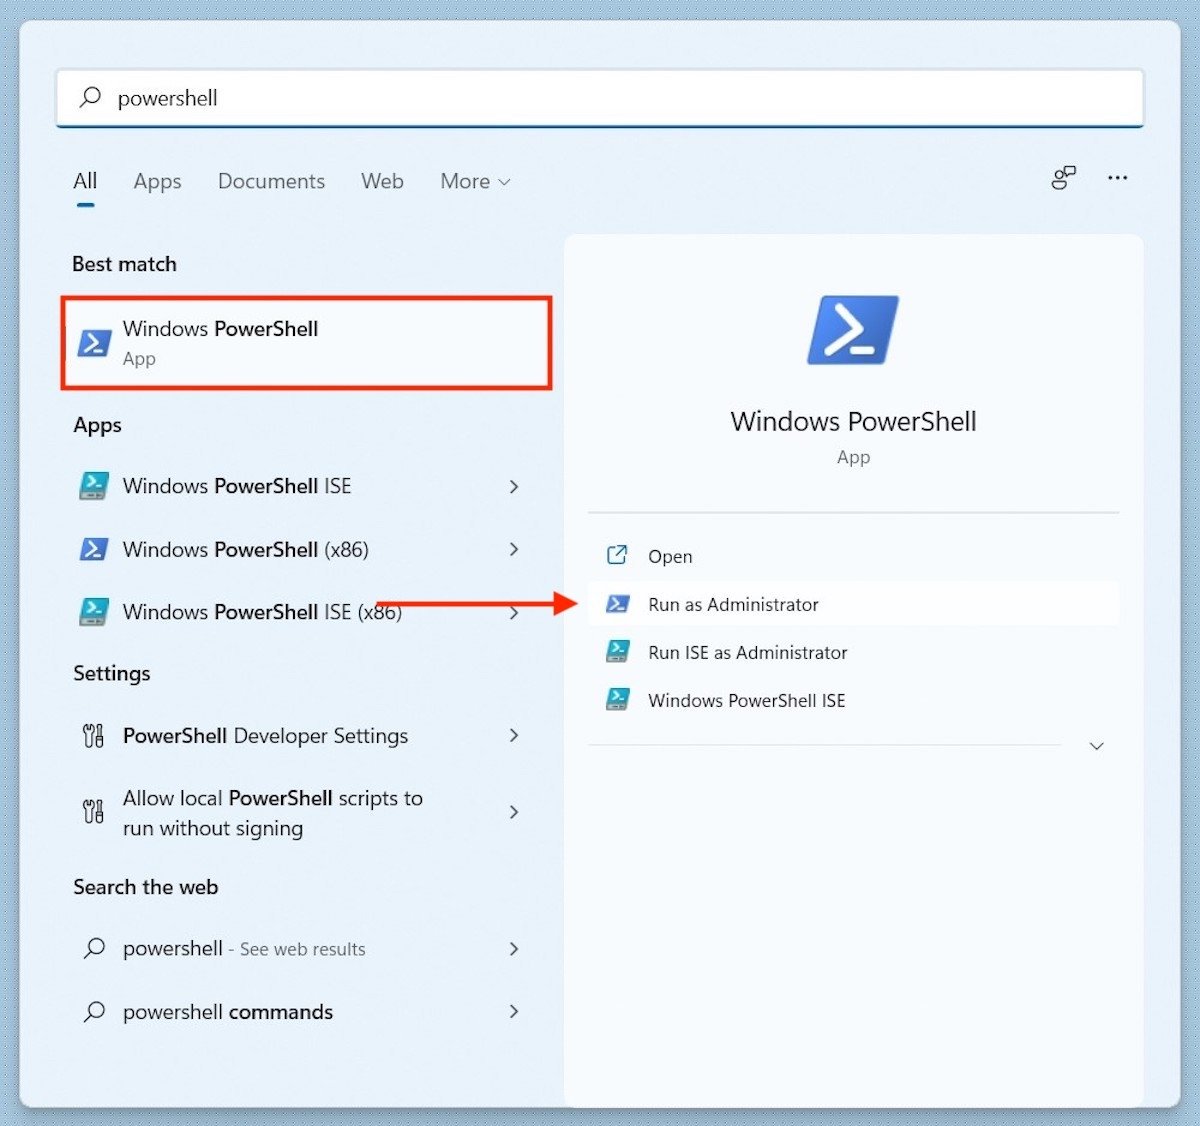Choose Windows PowerShell ISE in the preview pane
Screen dimensions: 1200x1126
pyautogui.click(x=853, y=700)
